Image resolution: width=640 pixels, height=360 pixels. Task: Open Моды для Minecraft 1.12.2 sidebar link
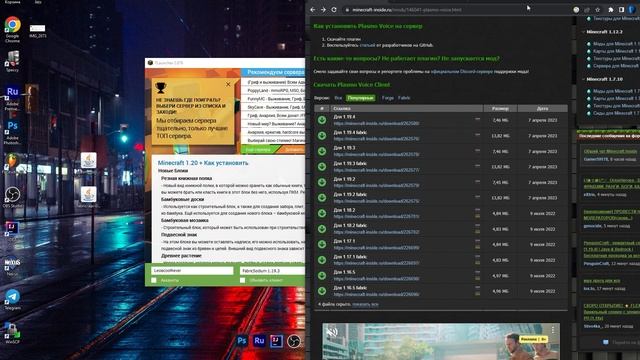point(616,44)
